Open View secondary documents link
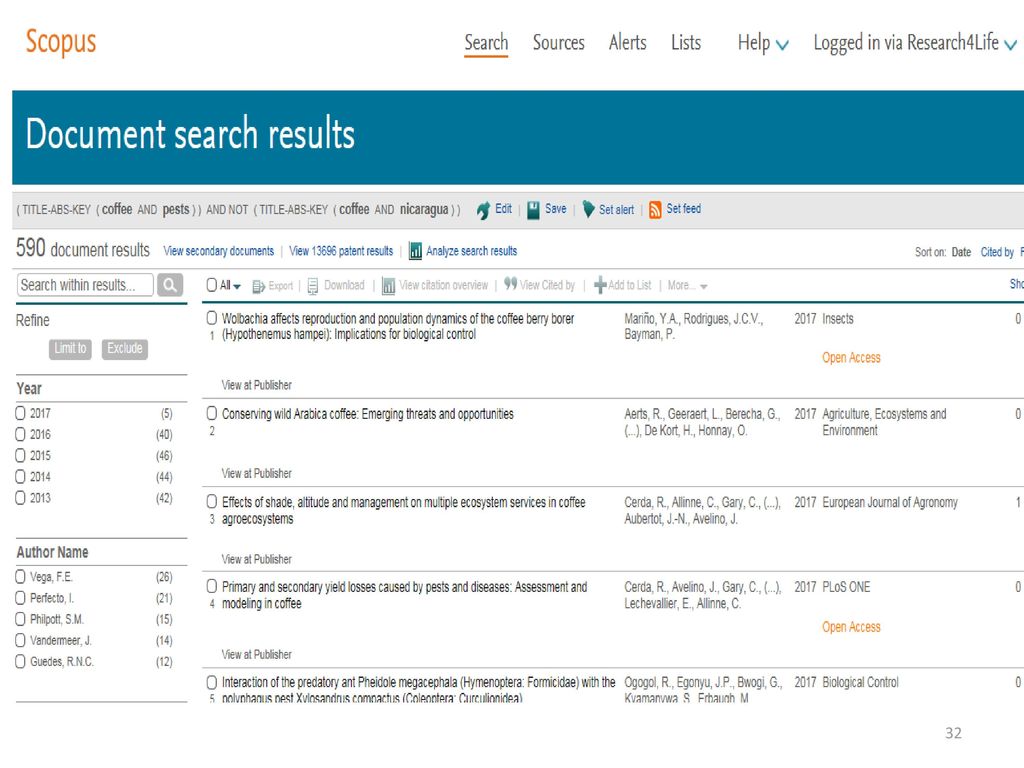The image size is (1024, 768). point(219,251)
